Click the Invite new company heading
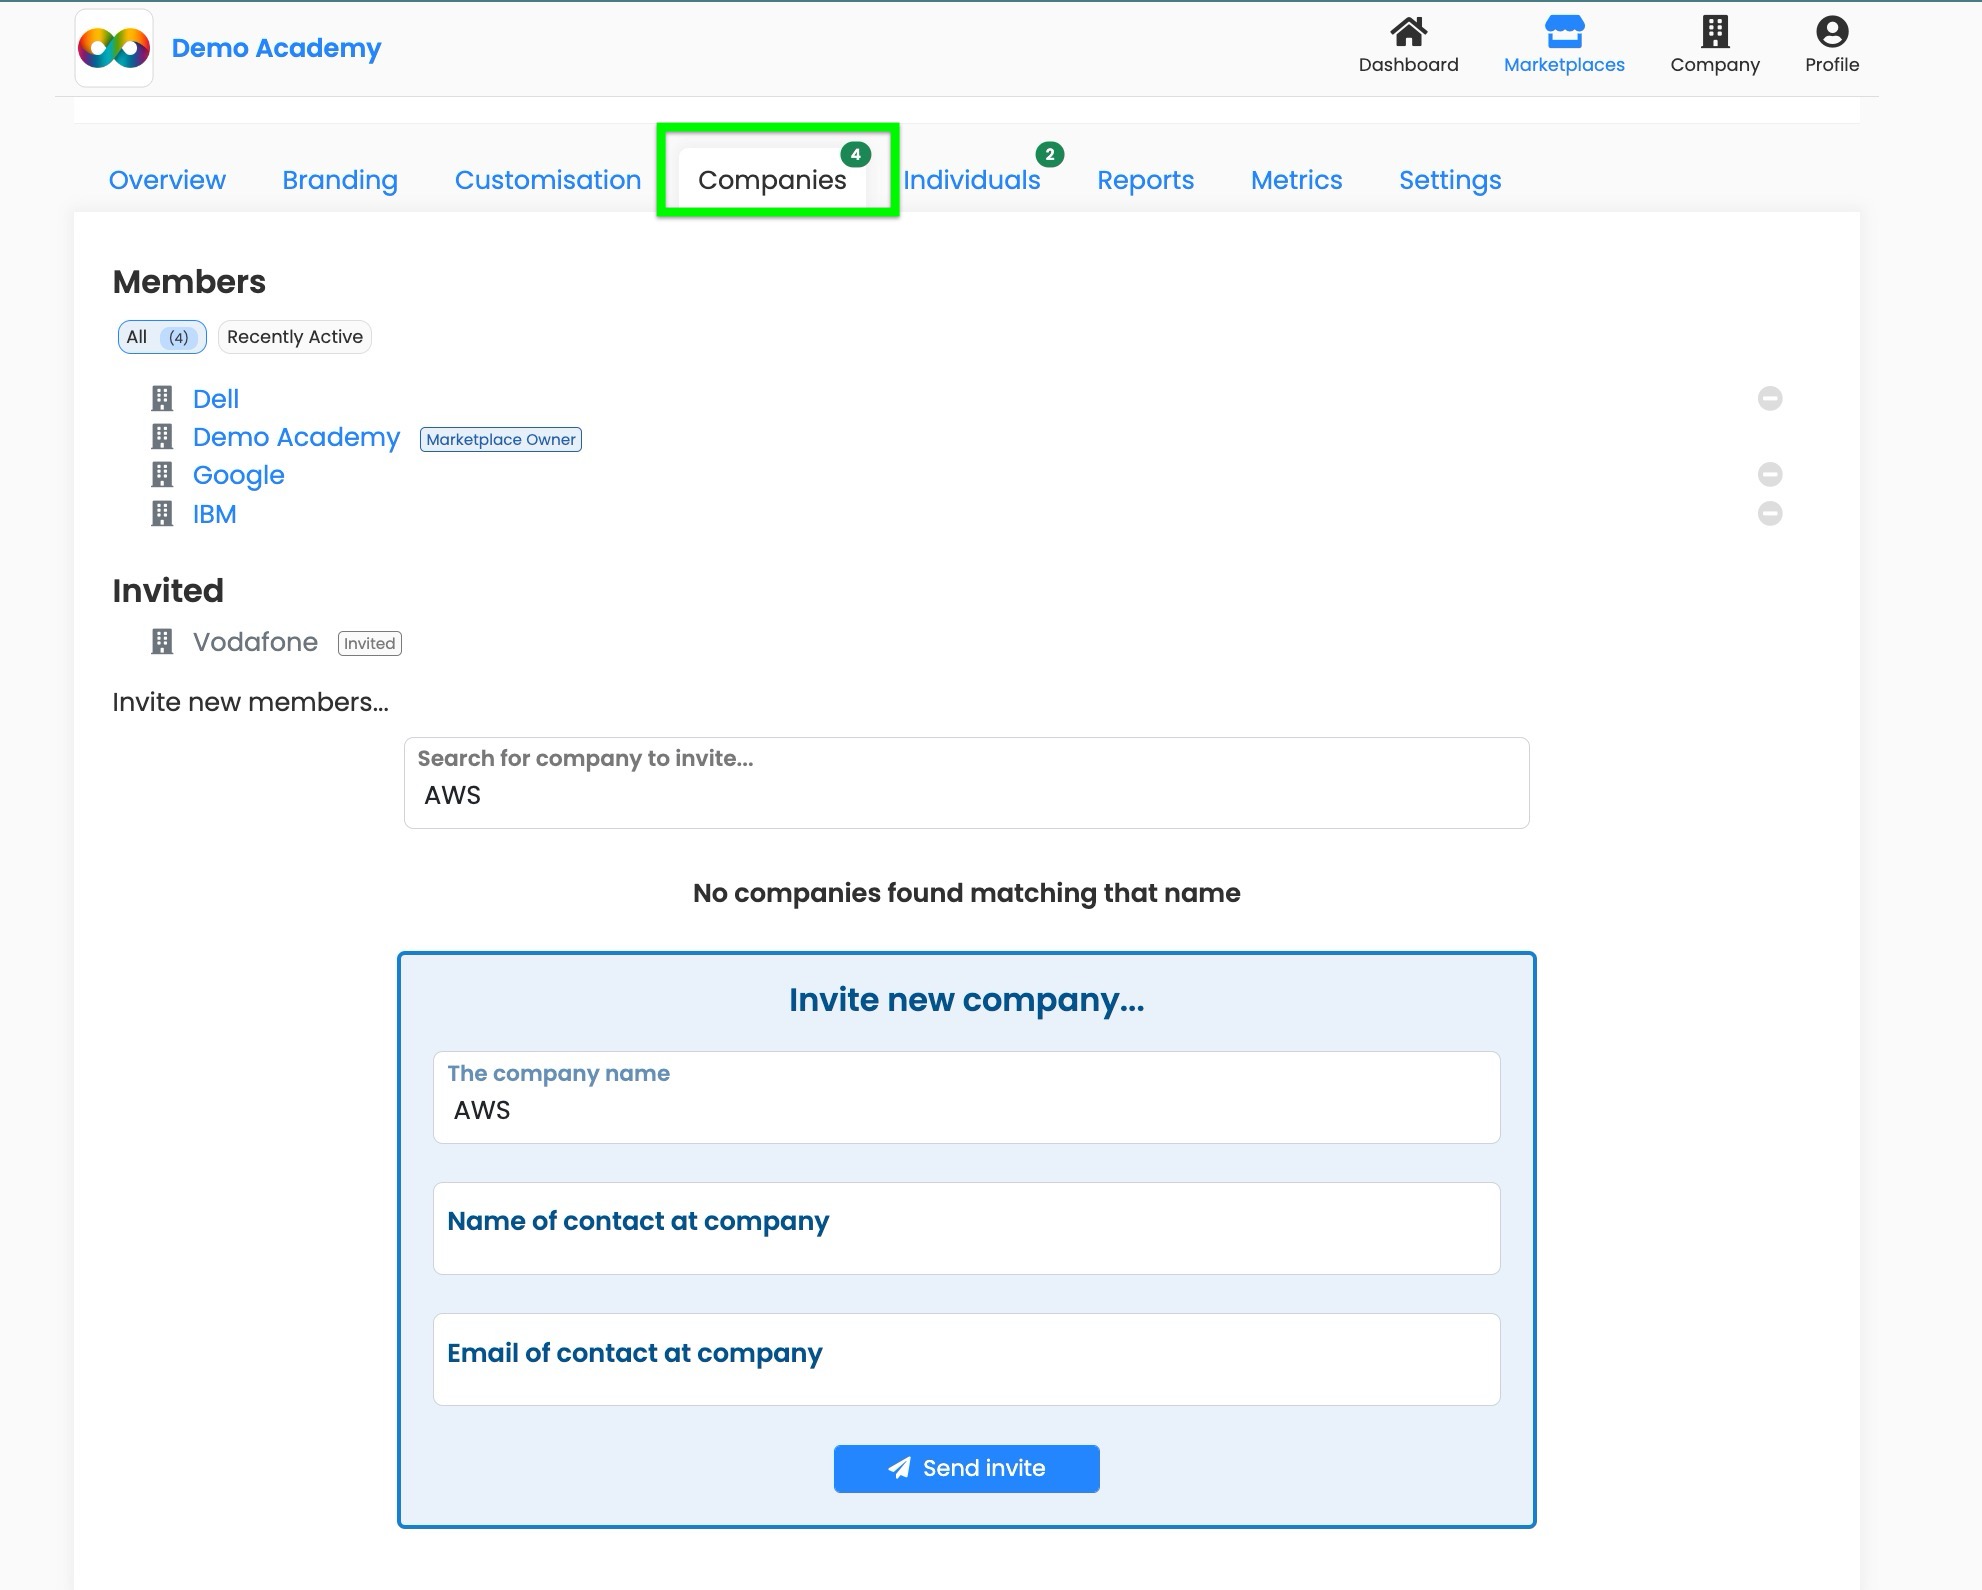 pyautogui.click(x=967, y=1000)
